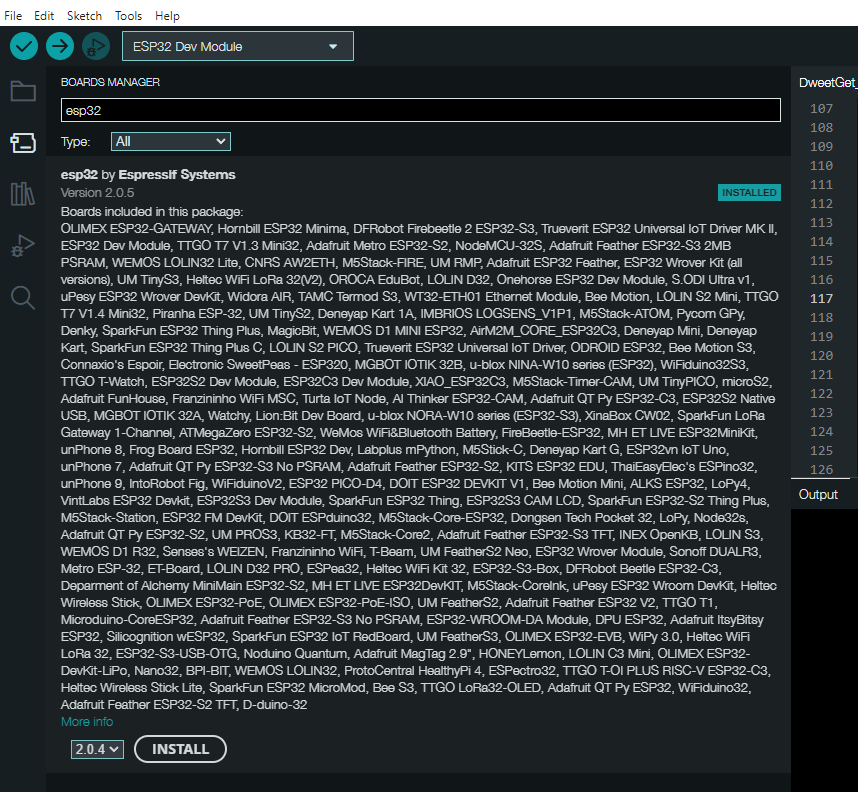The image size is (858, 792).
Task: Click the esp32 boards search field
Action: tap(421, 111)
